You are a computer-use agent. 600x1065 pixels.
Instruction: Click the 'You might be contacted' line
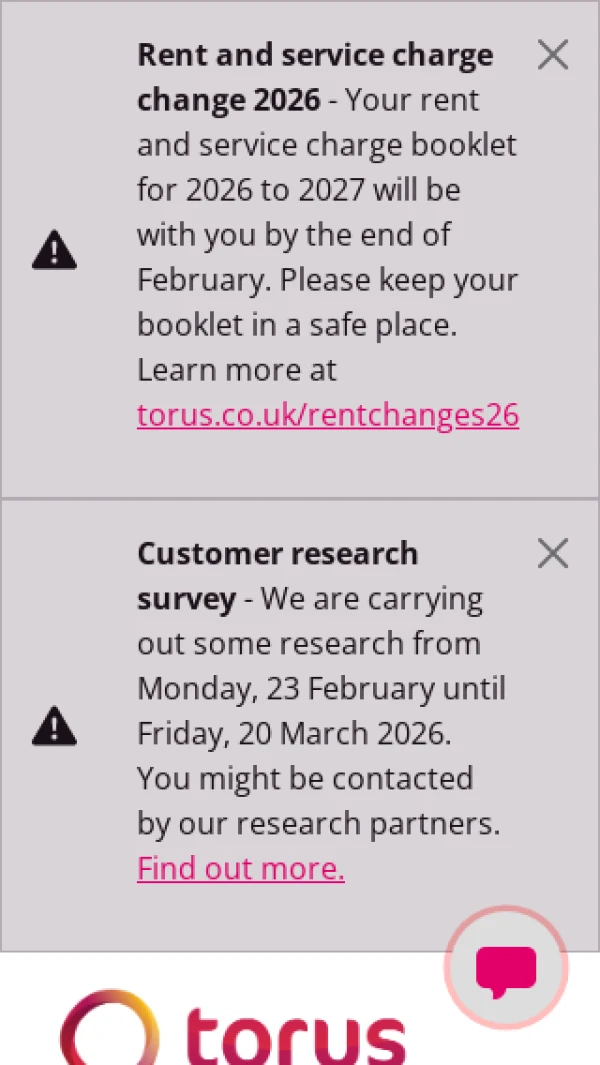point(305,779)
